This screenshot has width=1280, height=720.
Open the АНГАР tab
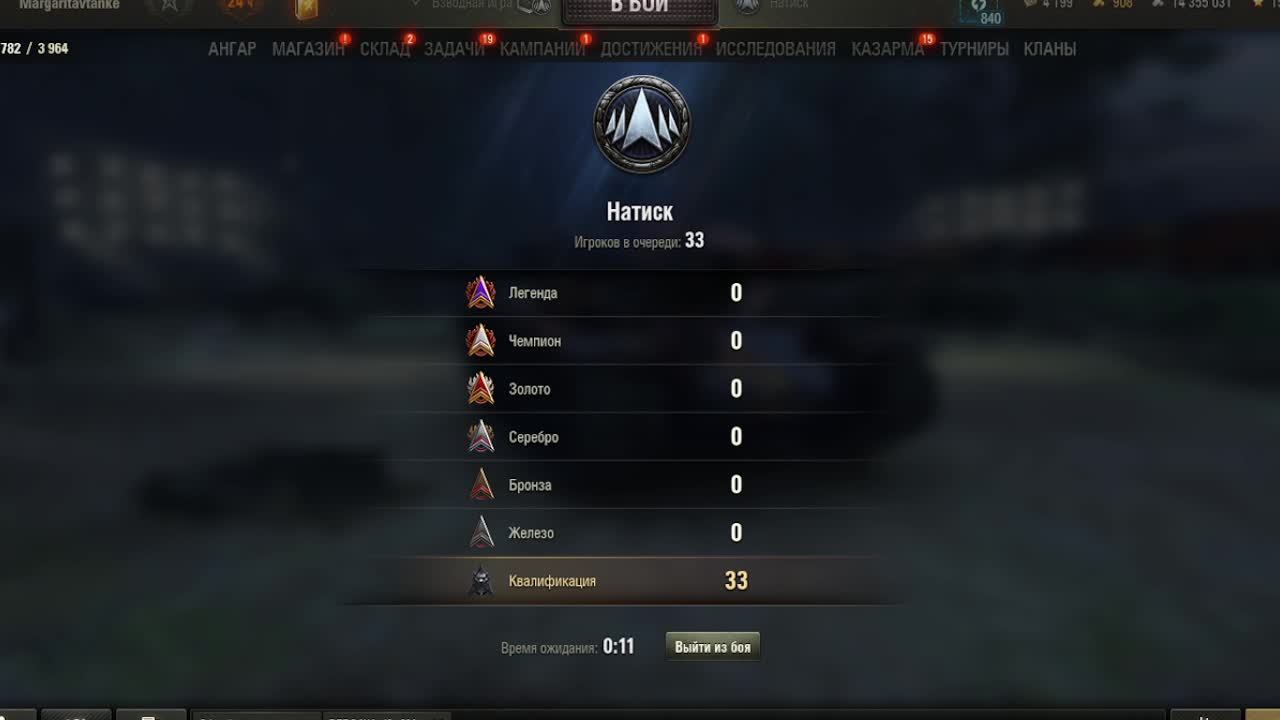pos(232,49)
